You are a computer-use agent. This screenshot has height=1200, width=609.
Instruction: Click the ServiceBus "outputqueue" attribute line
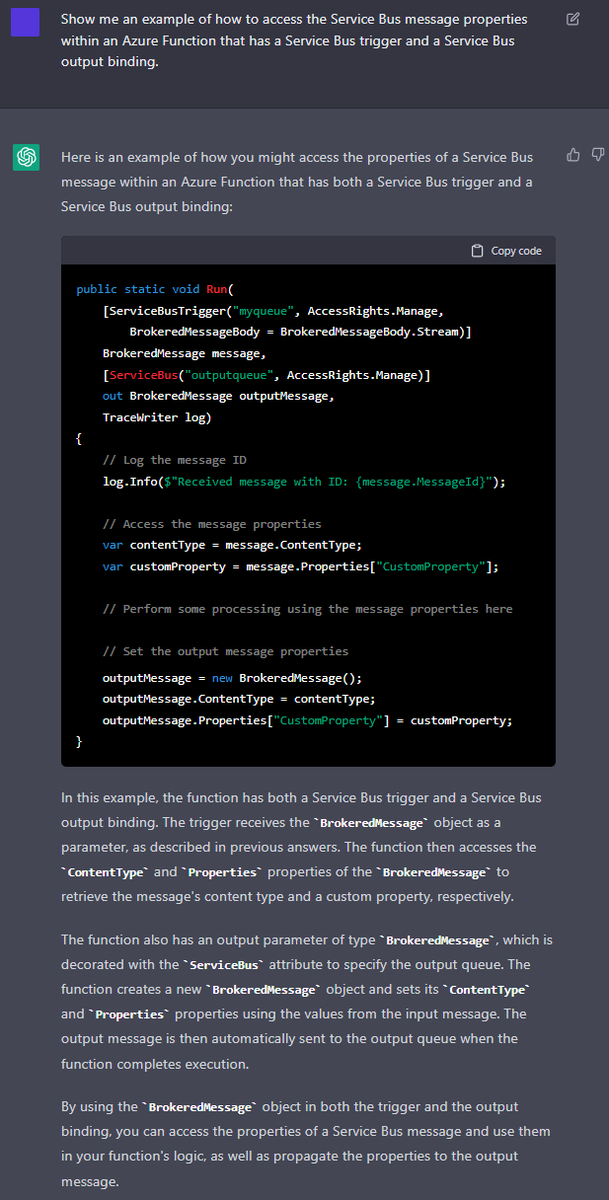coord(266,375)
